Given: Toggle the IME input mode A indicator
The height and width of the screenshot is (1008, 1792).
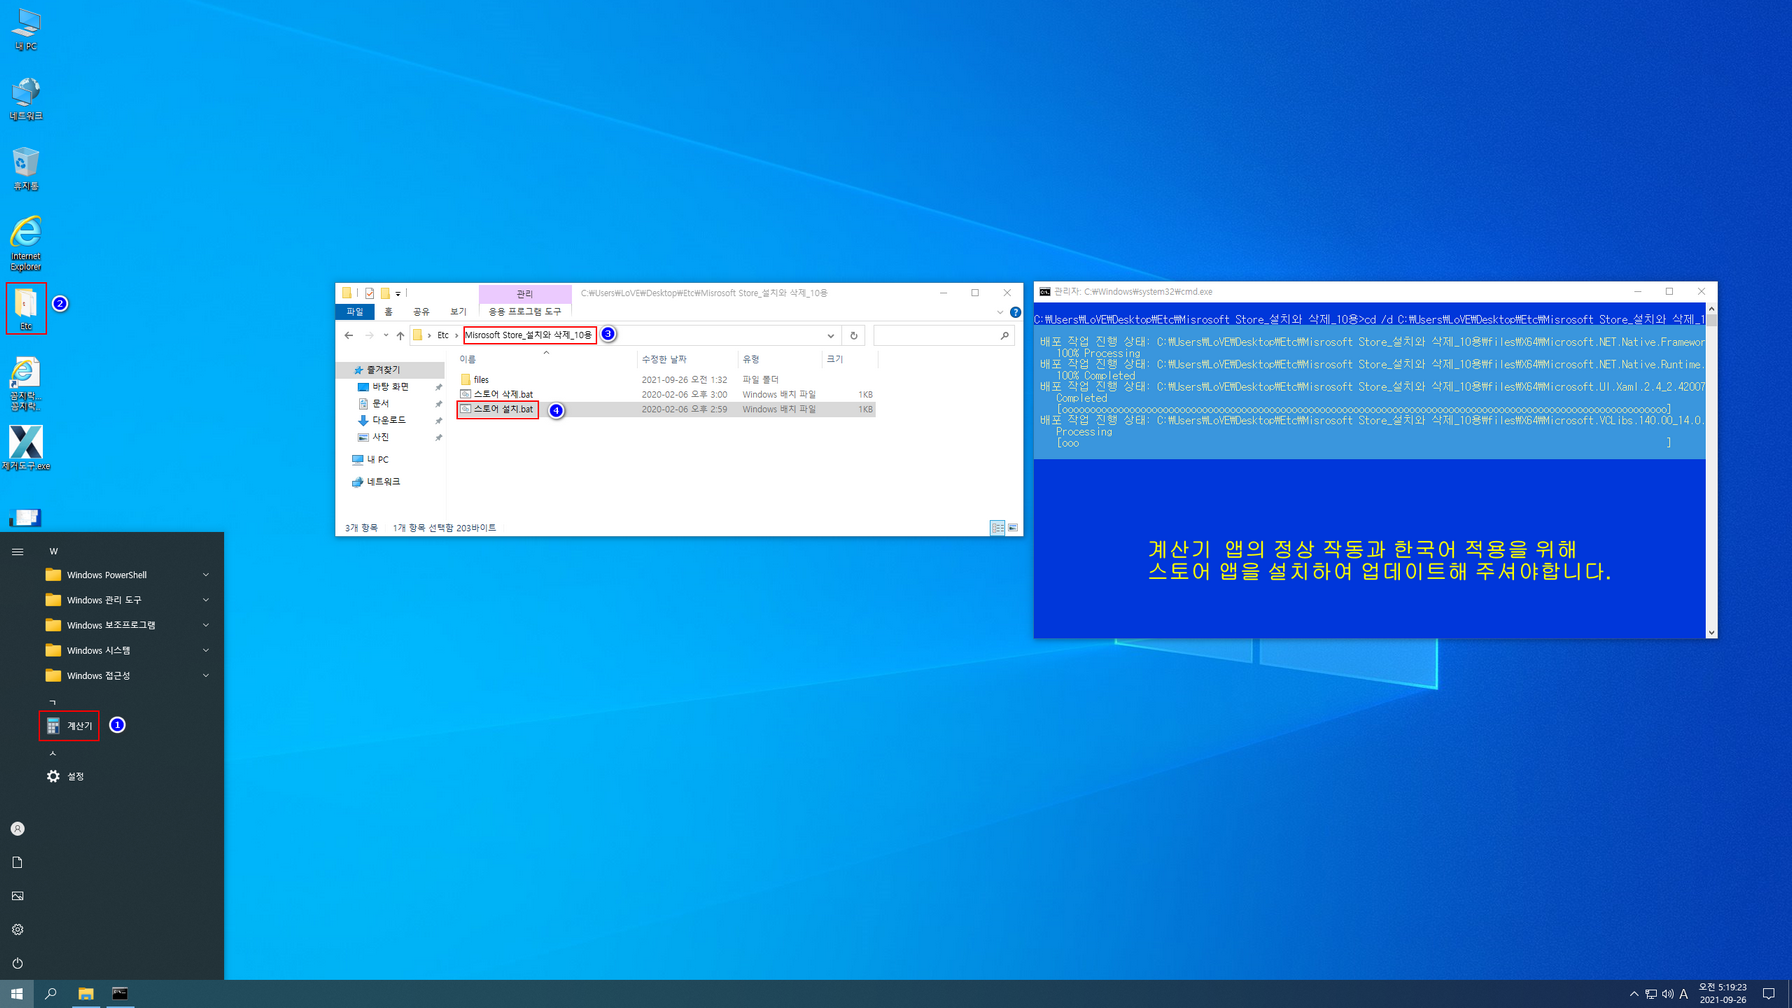Looking at the screenshot, I should coord(1684,994).
